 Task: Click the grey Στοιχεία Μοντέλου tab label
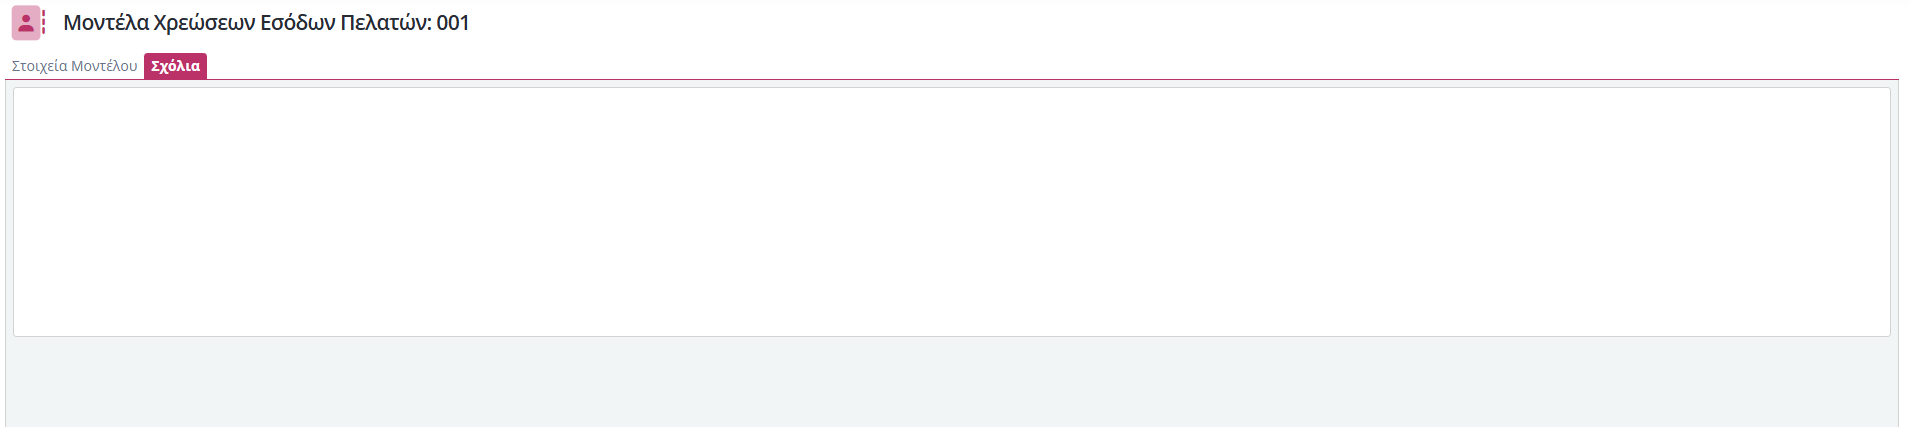pyautogui.click(x=75, y=66)
